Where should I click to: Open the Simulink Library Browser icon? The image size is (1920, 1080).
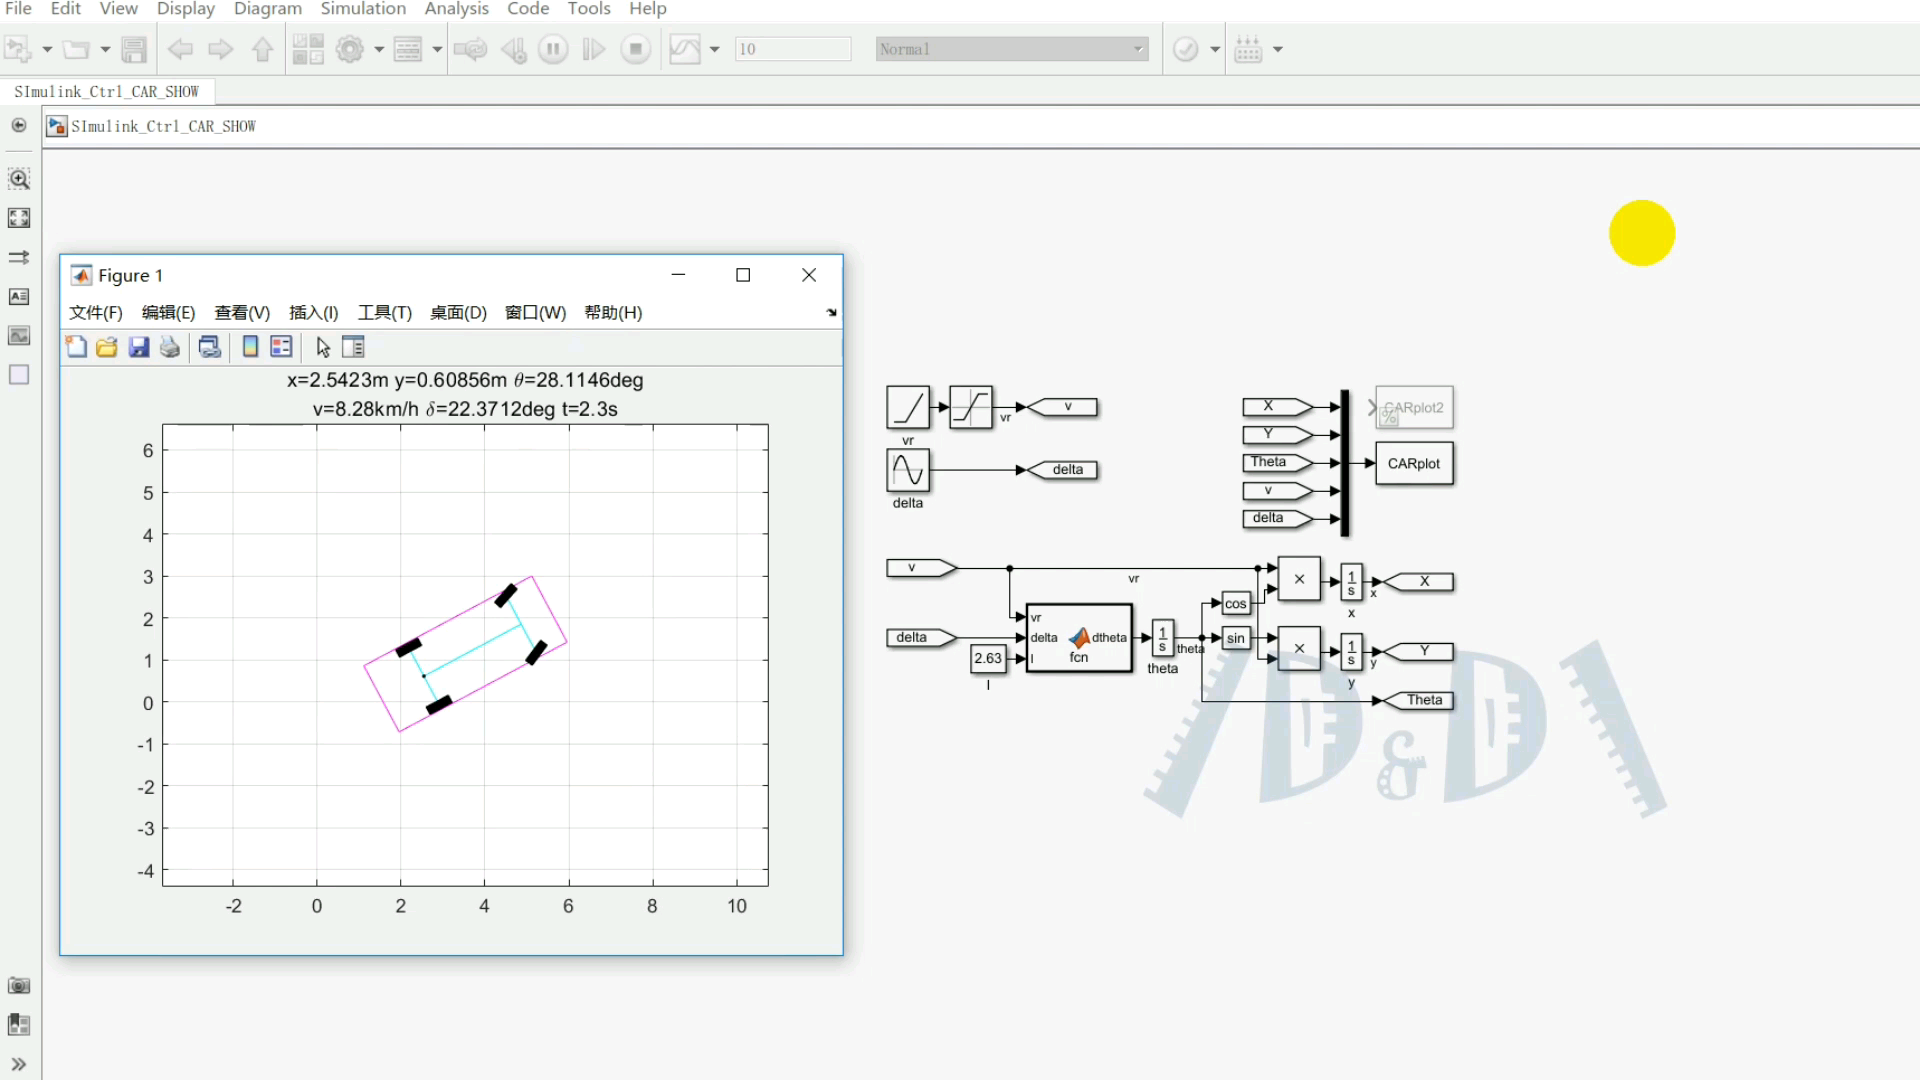pyautogui.click(x=308, y=48)
